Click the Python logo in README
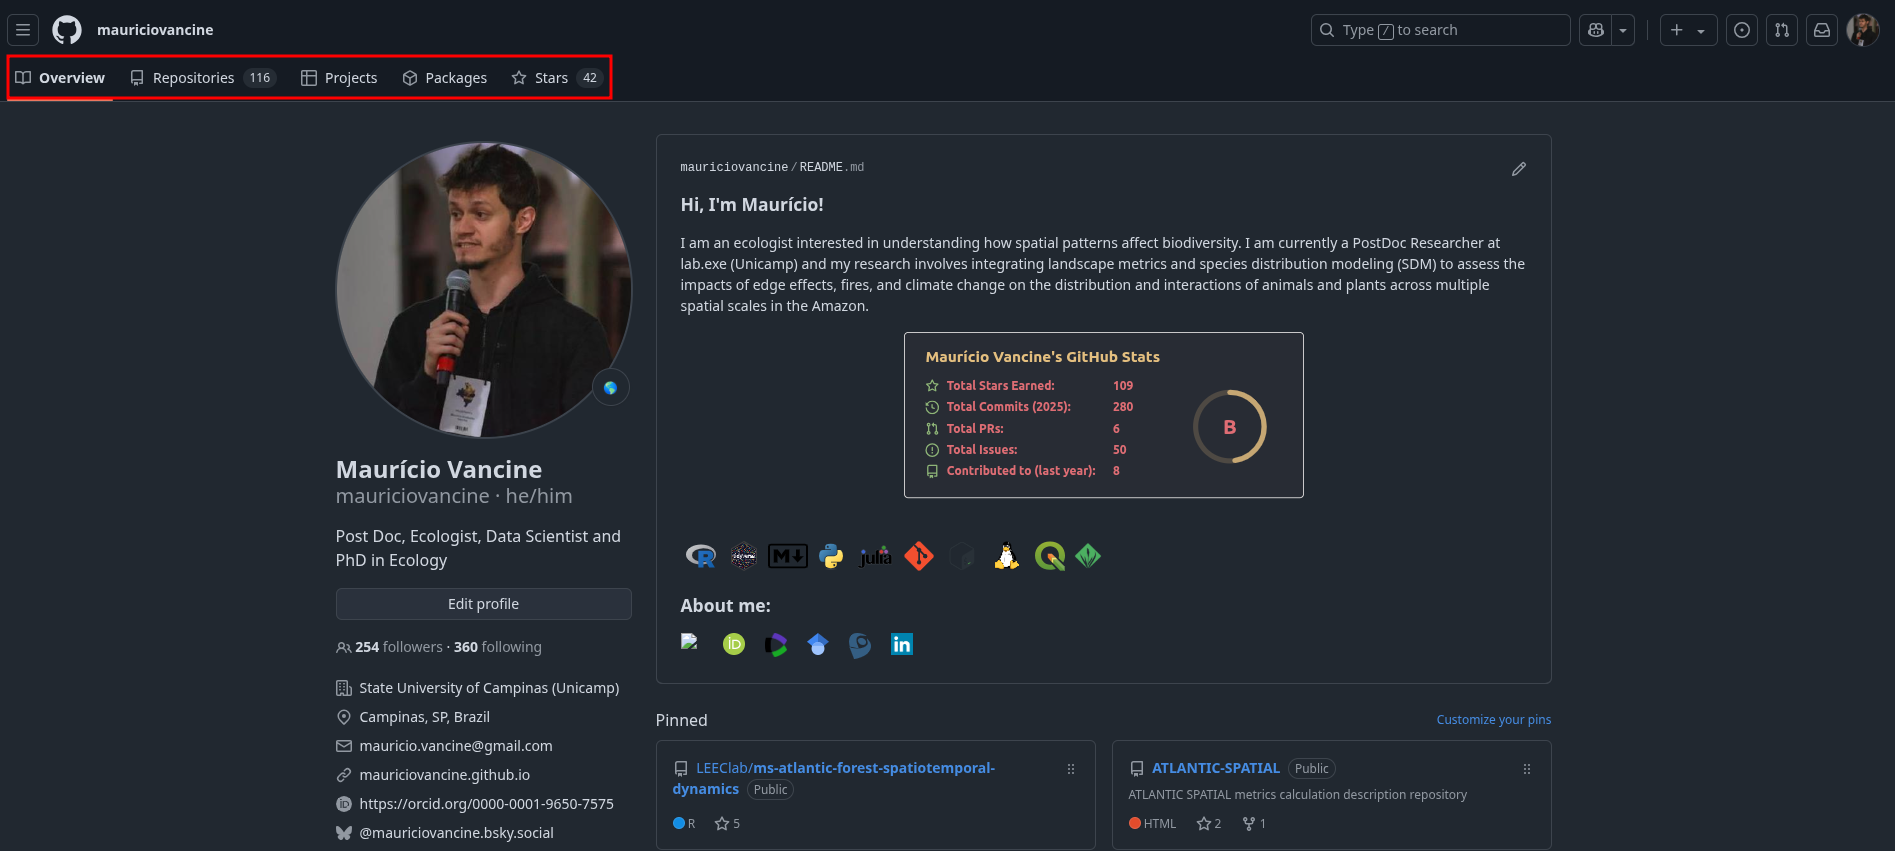 831,556
